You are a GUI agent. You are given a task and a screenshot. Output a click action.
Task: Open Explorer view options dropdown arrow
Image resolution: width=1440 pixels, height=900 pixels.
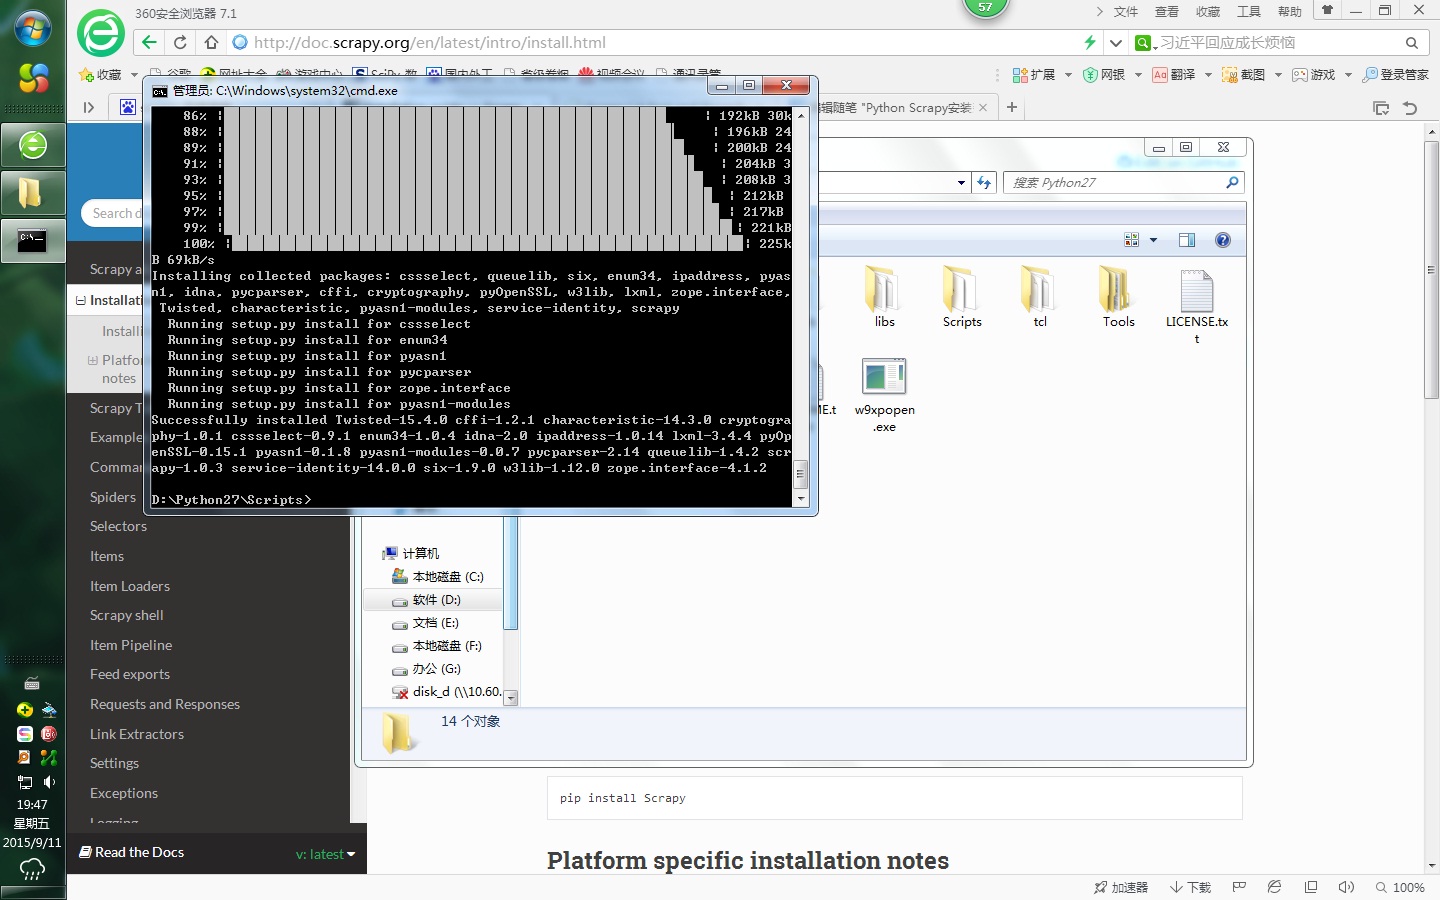[x=1153, y=240]
